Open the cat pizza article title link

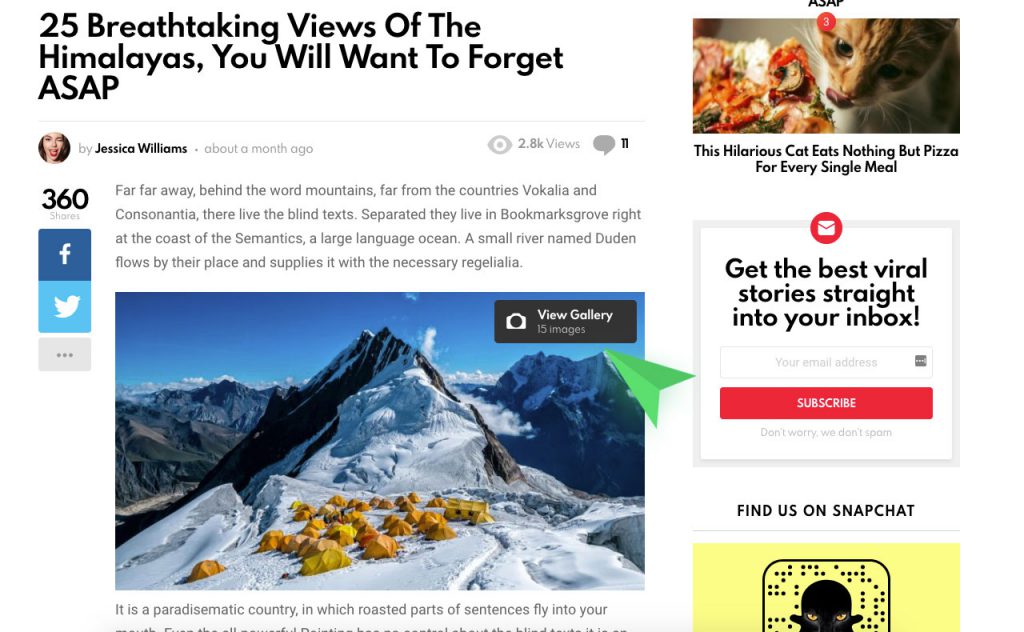click(826, 159)
